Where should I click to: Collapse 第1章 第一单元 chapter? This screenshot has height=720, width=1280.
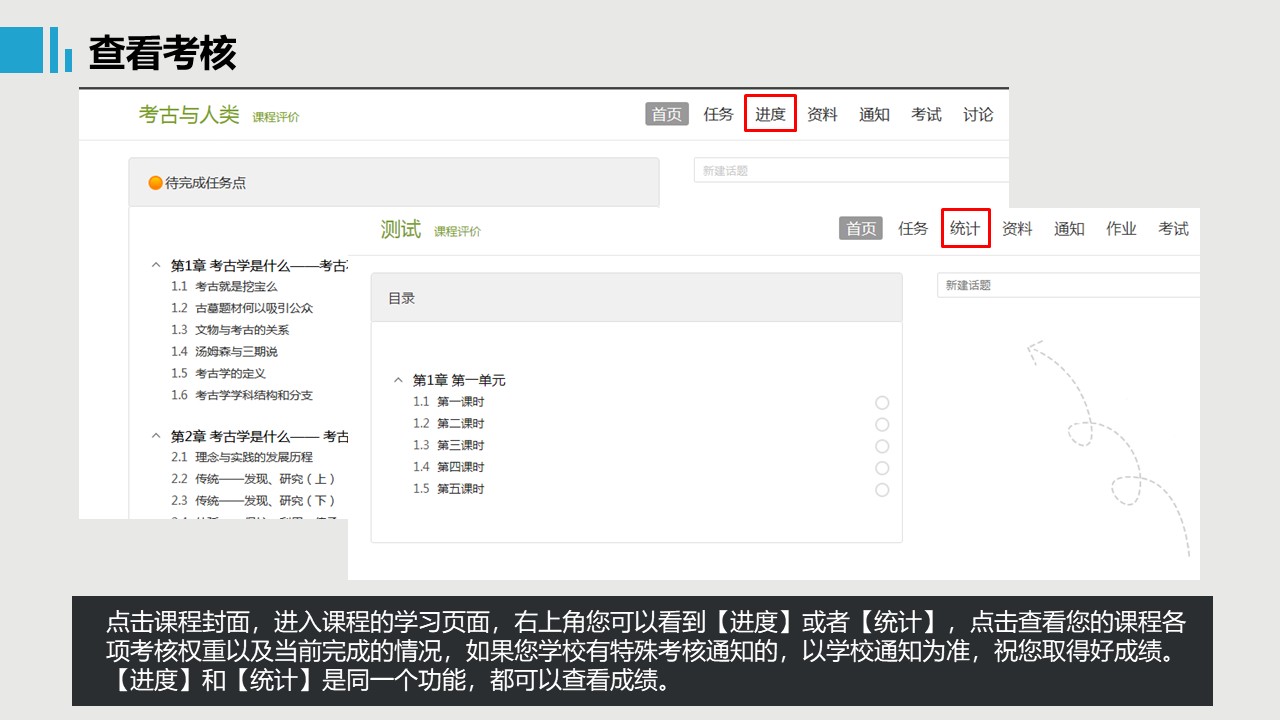[398, 381]
